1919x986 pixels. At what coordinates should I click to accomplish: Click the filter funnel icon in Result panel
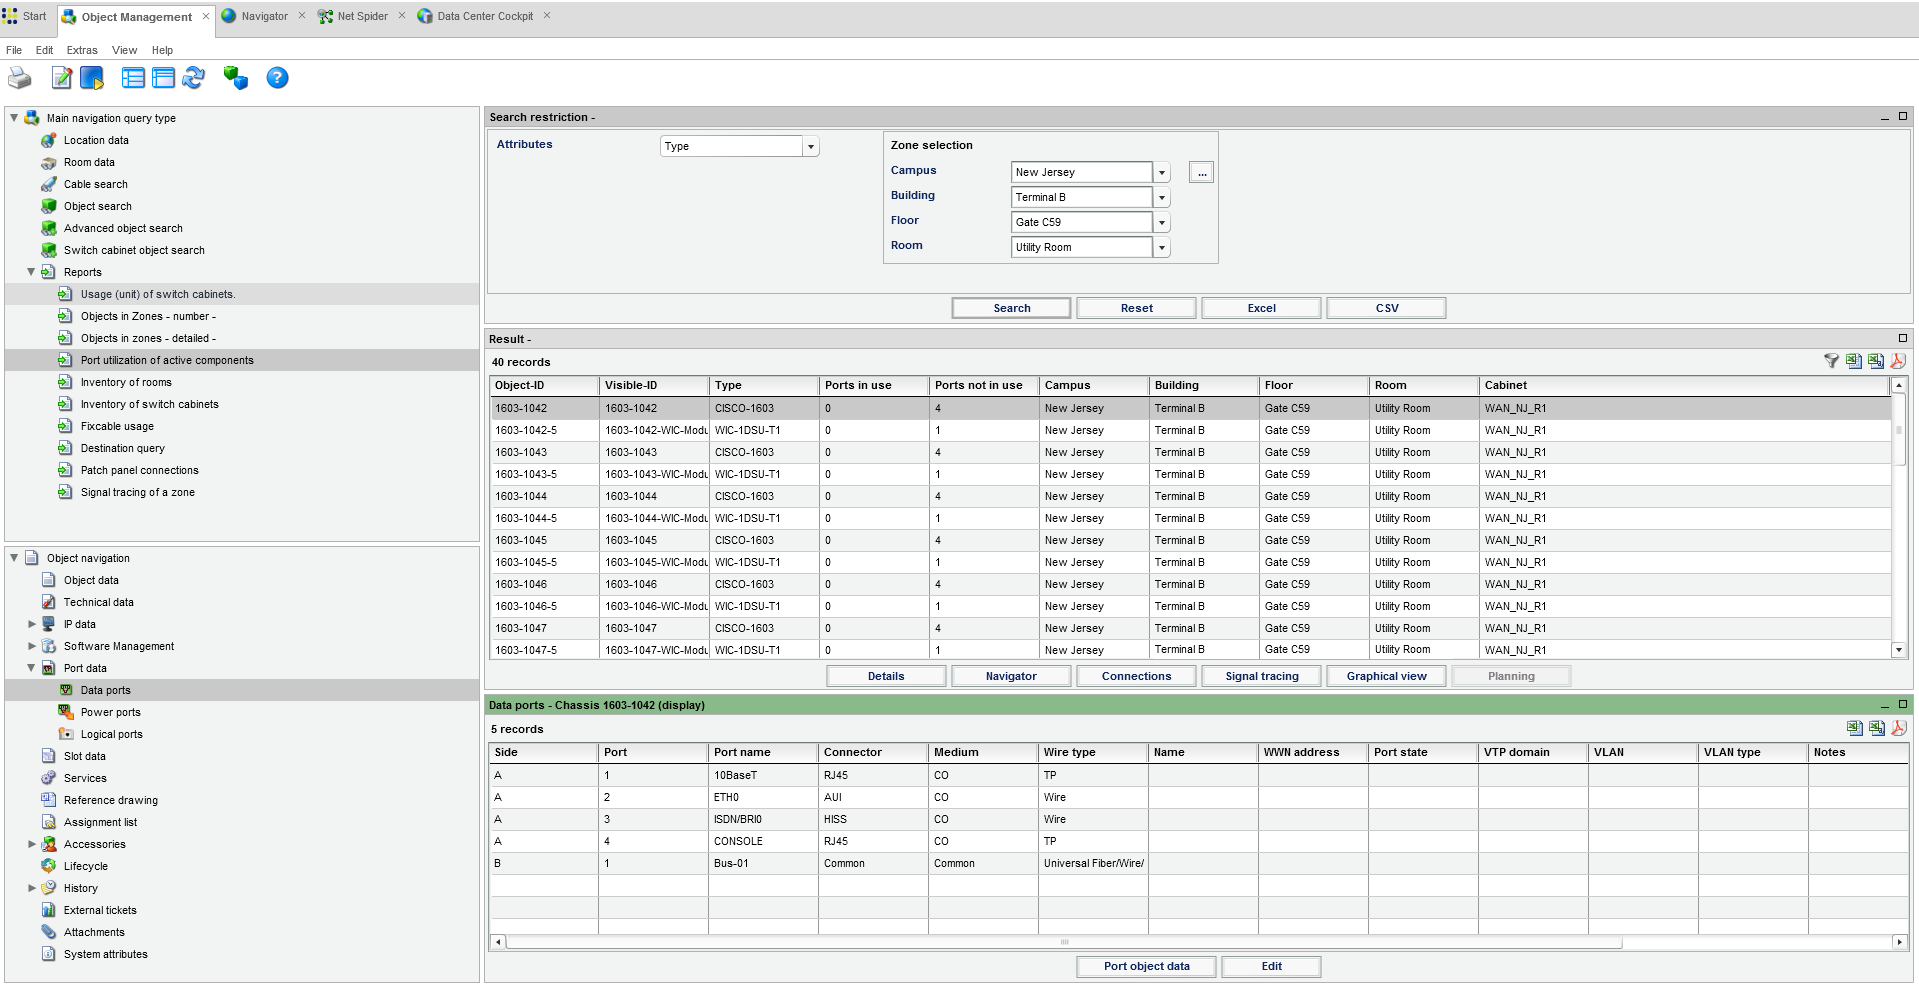point(1831,361)
